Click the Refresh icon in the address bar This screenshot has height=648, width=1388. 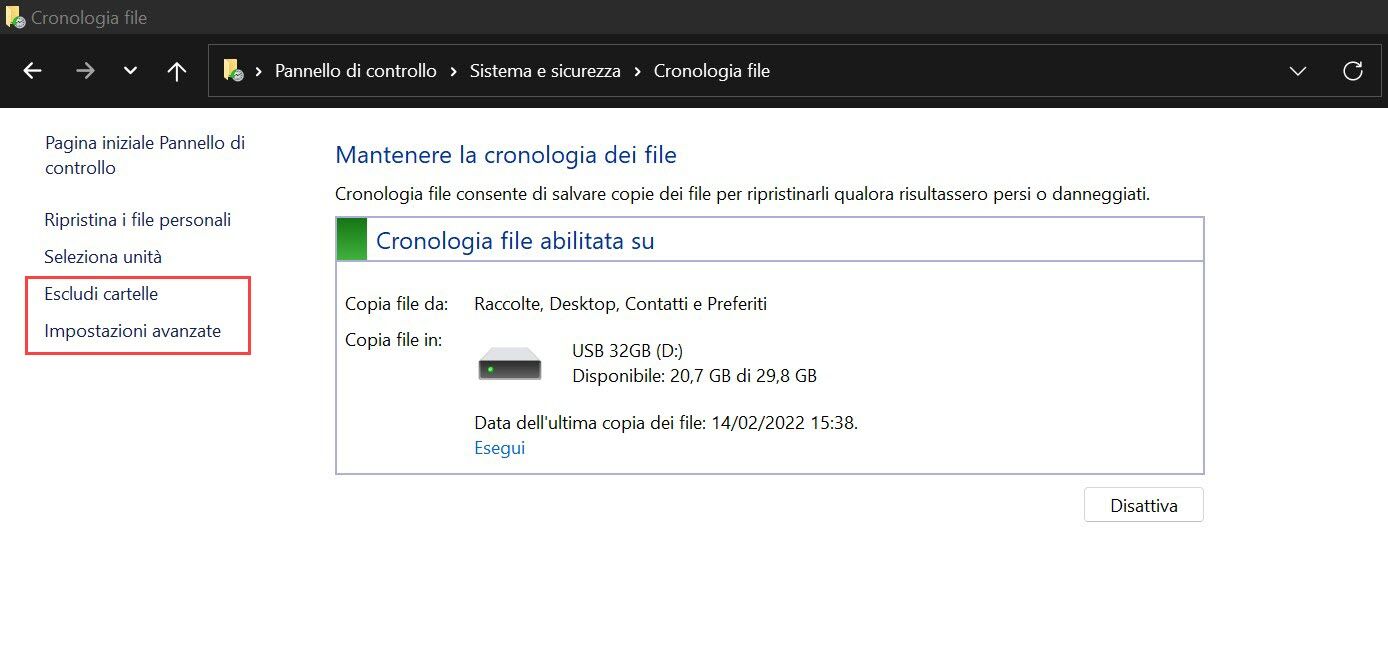point(1353,70)
